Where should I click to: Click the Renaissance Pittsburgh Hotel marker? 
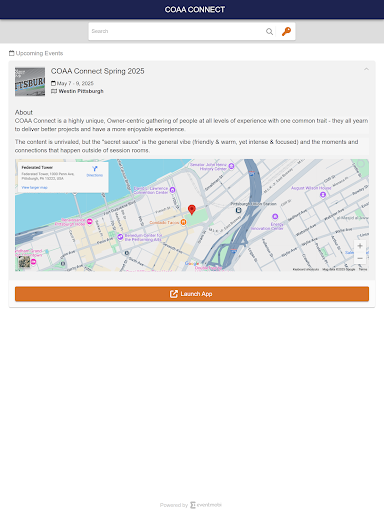[89, 222]
